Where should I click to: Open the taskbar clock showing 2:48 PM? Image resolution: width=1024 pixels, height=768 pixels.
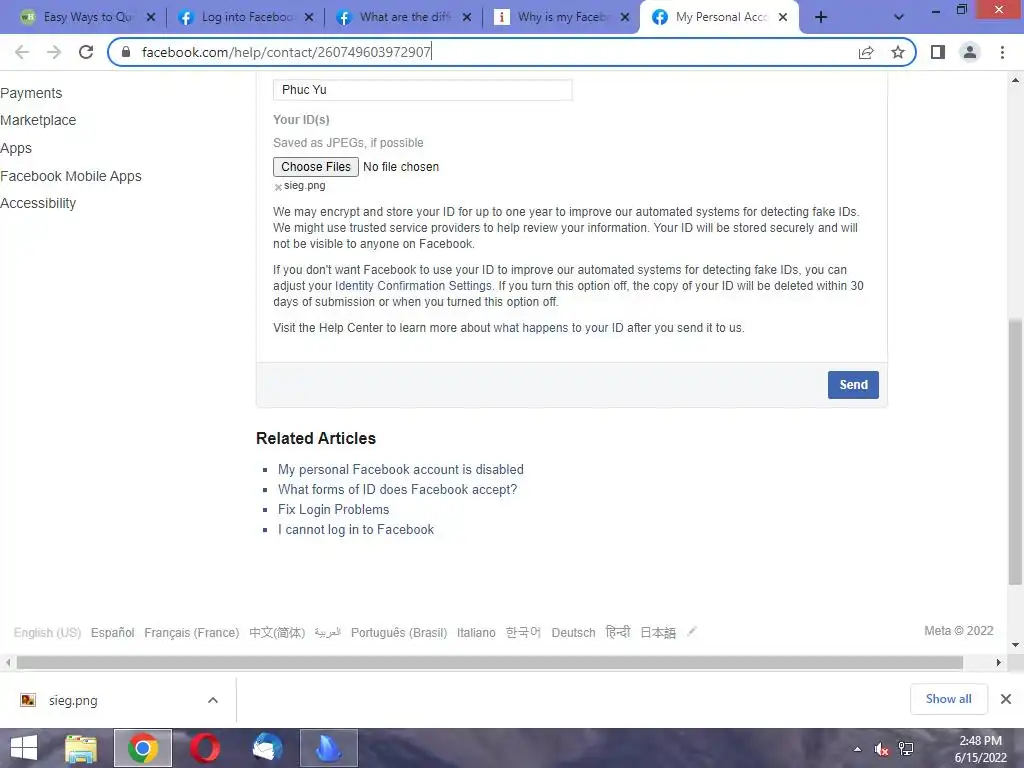980,749
